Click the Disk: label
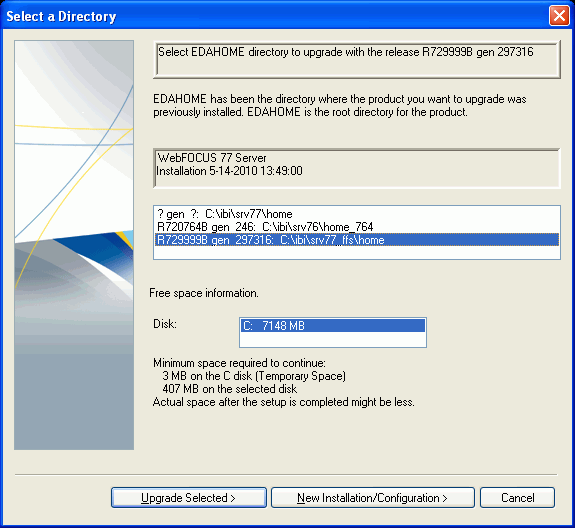This screenshot has height=528, width=575. click(x=165, y=324)
